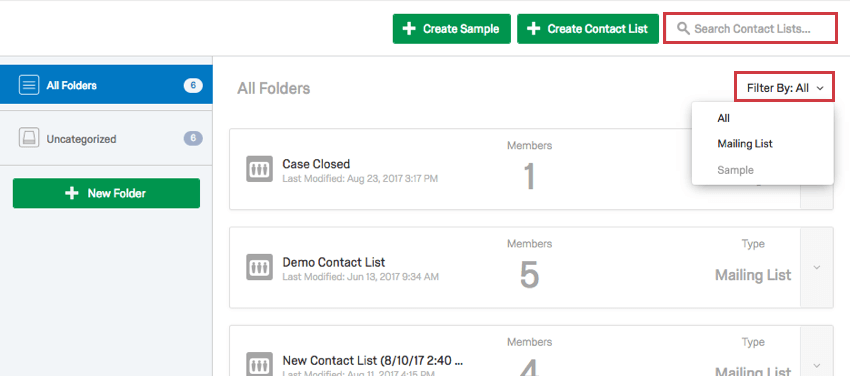This screenshot has width=850, height=376.
Task: Click the Demo Contact List people icon
Action: [259, 267]
